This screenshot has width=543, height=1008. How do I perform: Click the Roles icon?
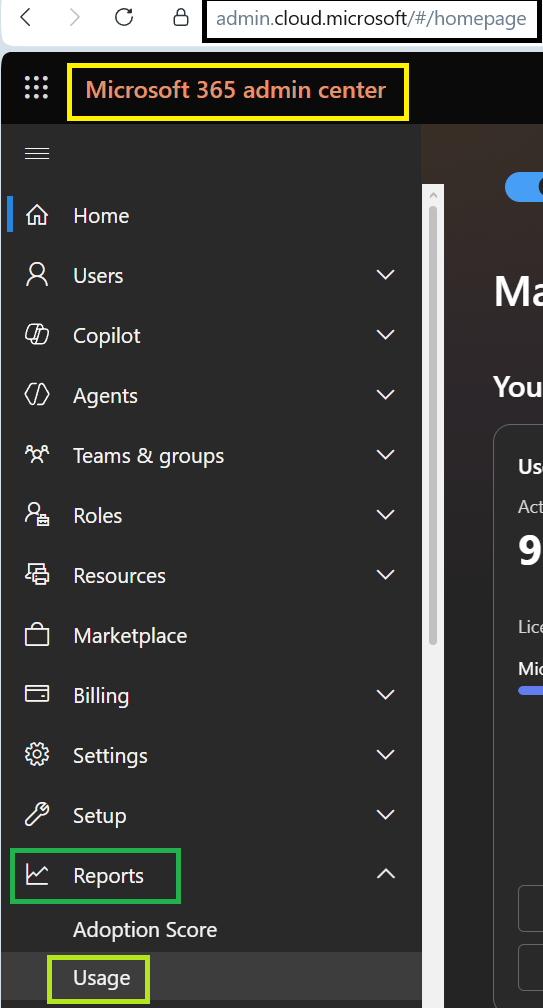pos(37,515)
